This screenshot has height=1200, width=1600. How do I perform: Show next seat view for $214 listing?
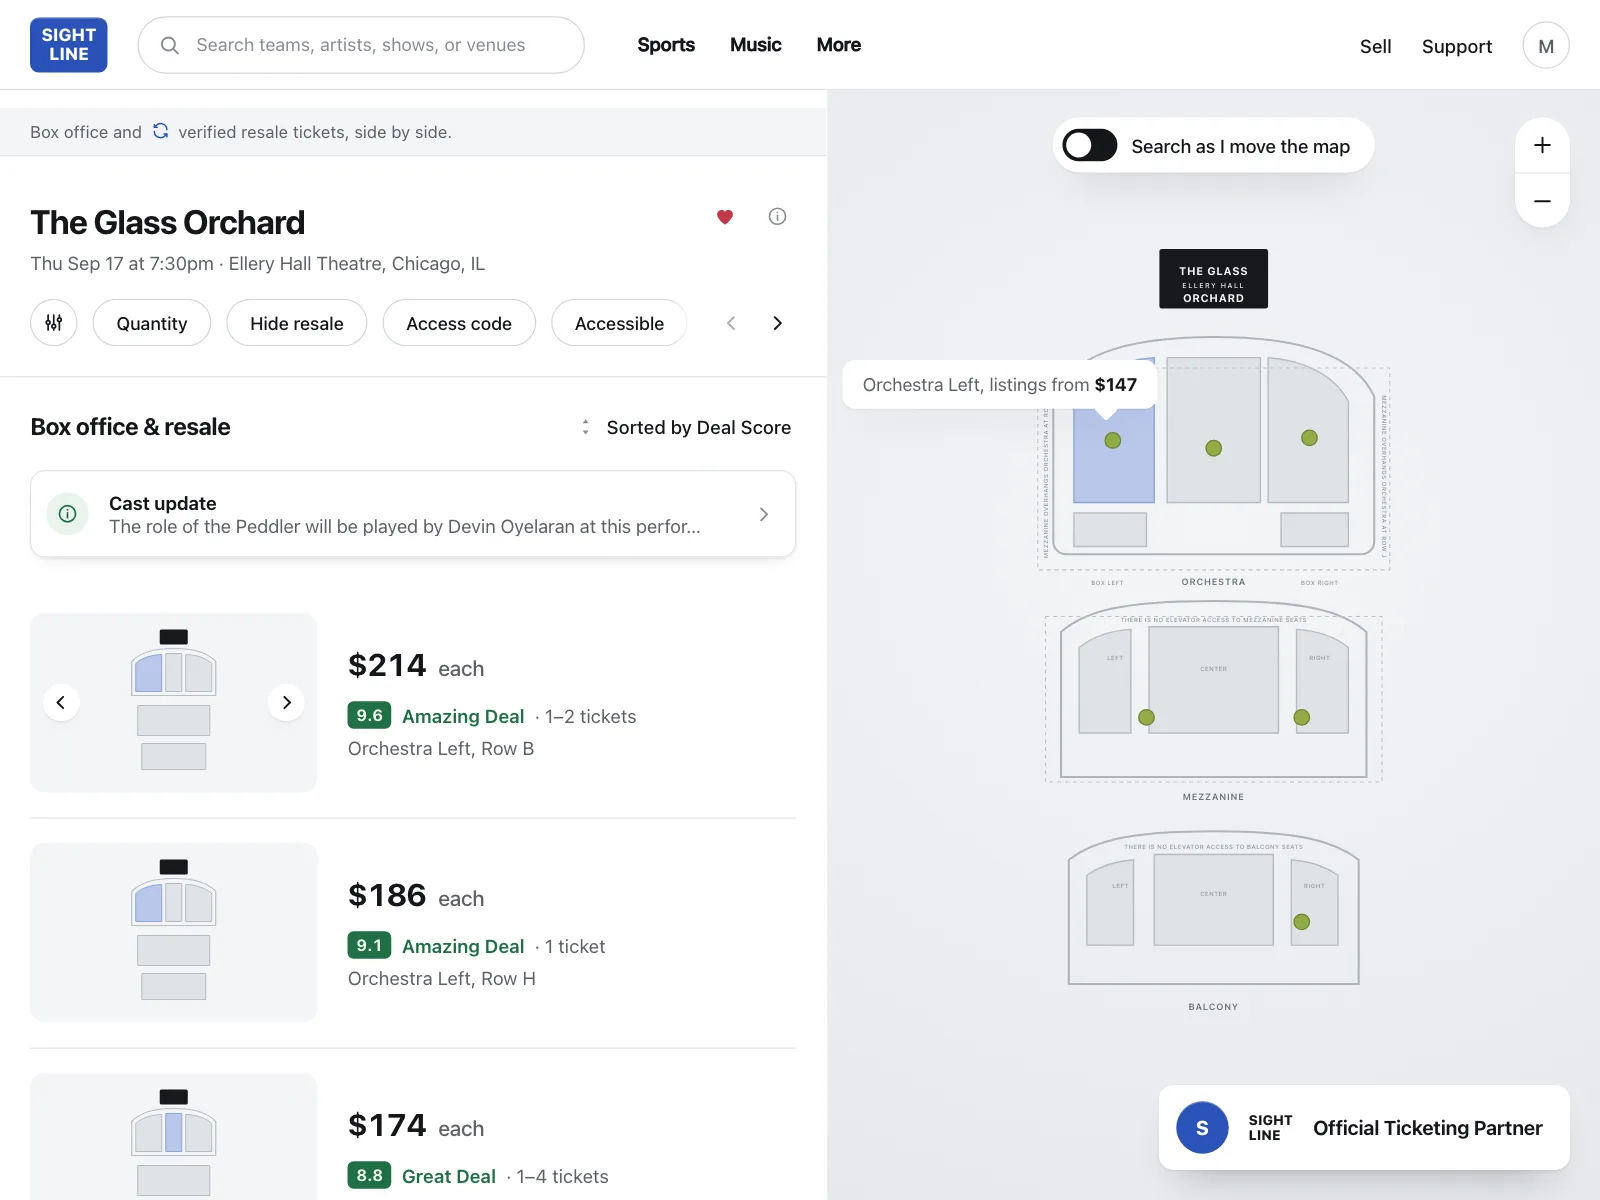287,702
